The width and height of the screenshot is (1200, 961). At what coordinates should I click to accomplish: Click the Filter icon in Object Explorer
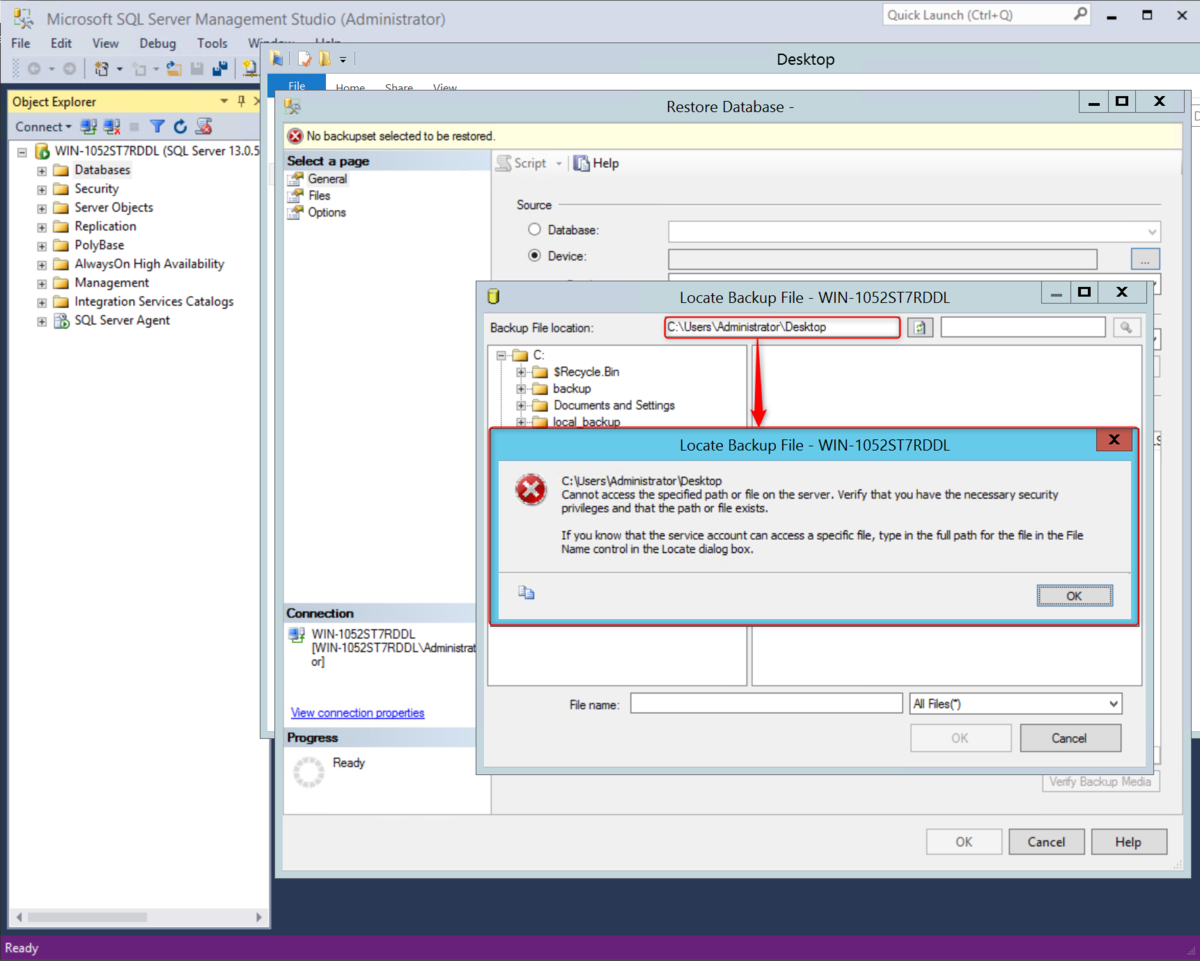coord(157,127)
